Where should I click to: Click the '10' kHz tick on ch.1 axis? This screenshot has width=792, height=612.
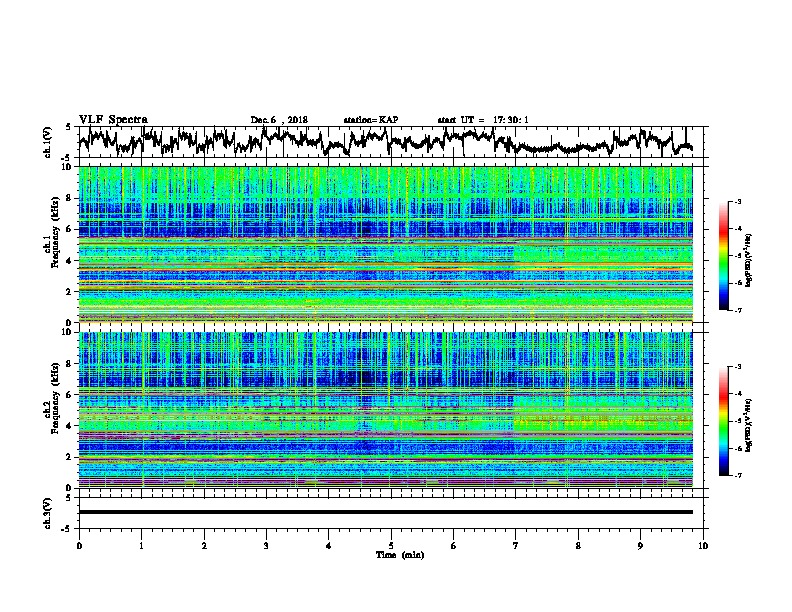tap(69, 167)
